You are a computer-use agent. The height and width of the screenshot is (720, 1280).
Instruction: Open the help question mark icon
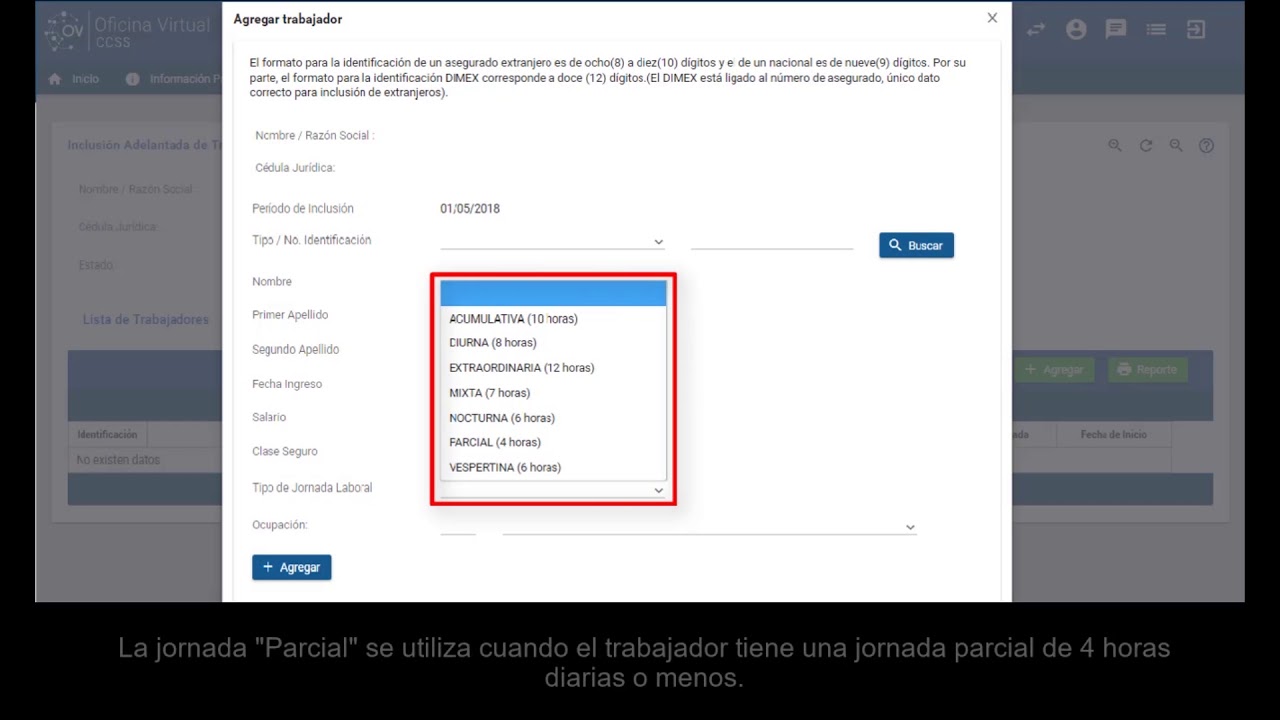coord(1207,145)
